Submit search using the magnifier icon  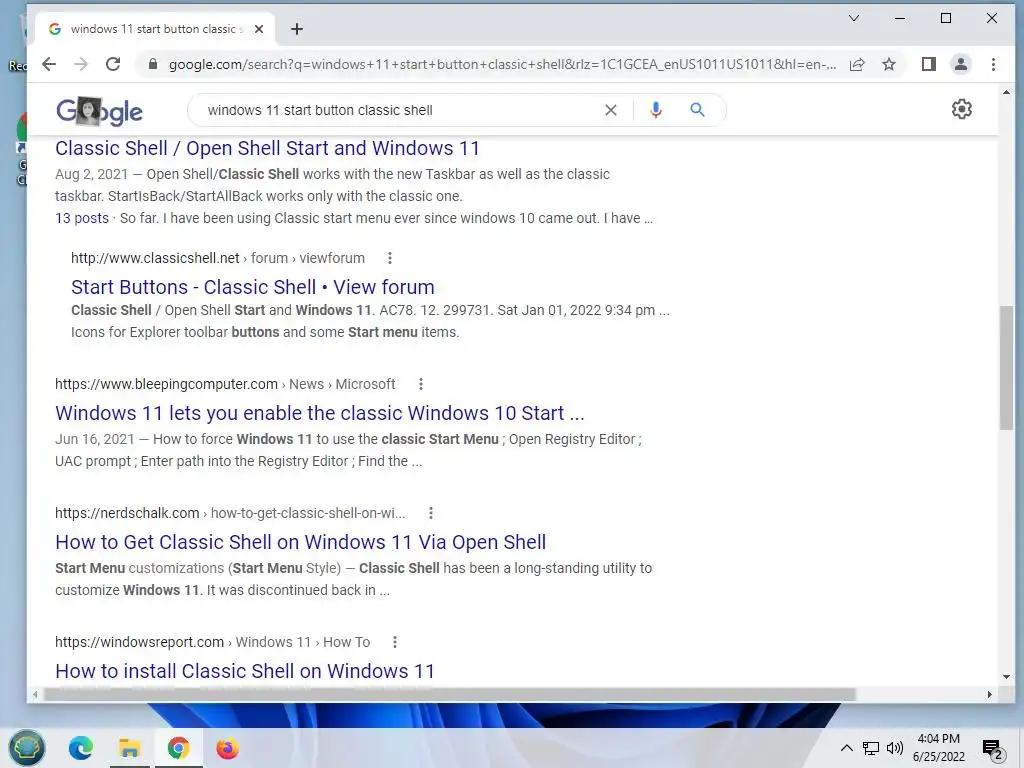click(697, 110)
